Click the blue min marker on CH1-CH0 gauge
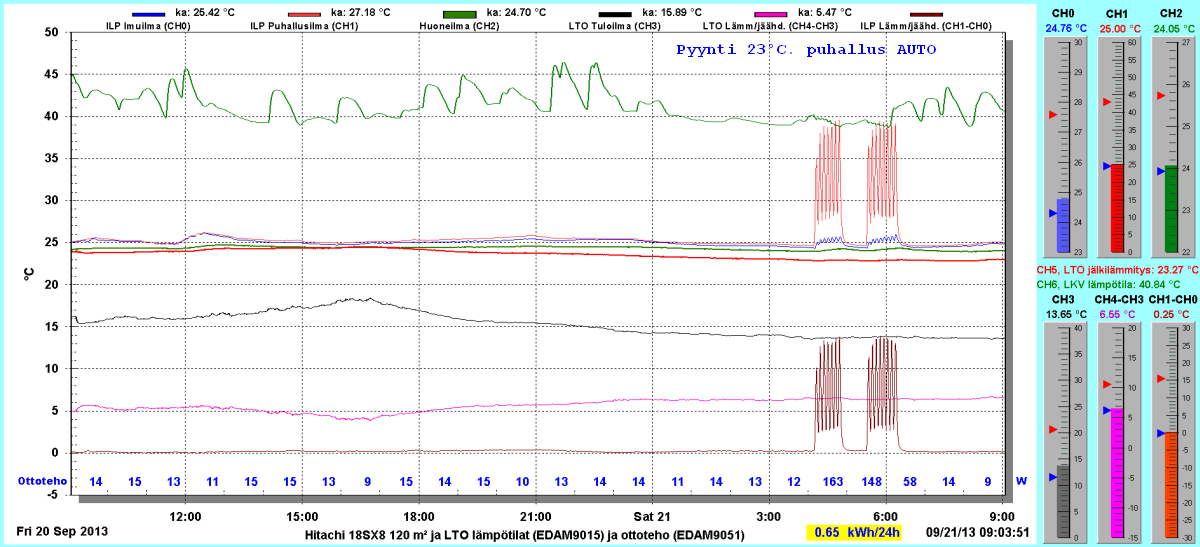 tap(1160, 433)
